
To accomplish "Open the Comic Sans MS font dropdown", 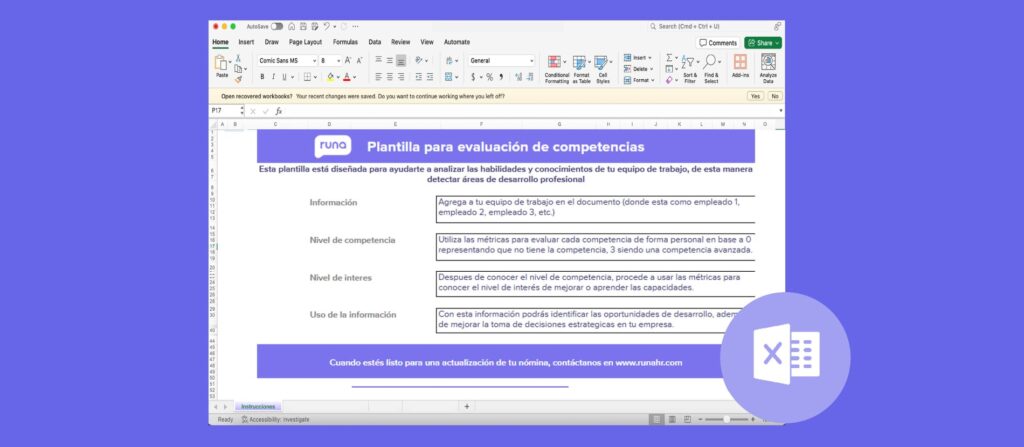I will (x=314, y=61).
